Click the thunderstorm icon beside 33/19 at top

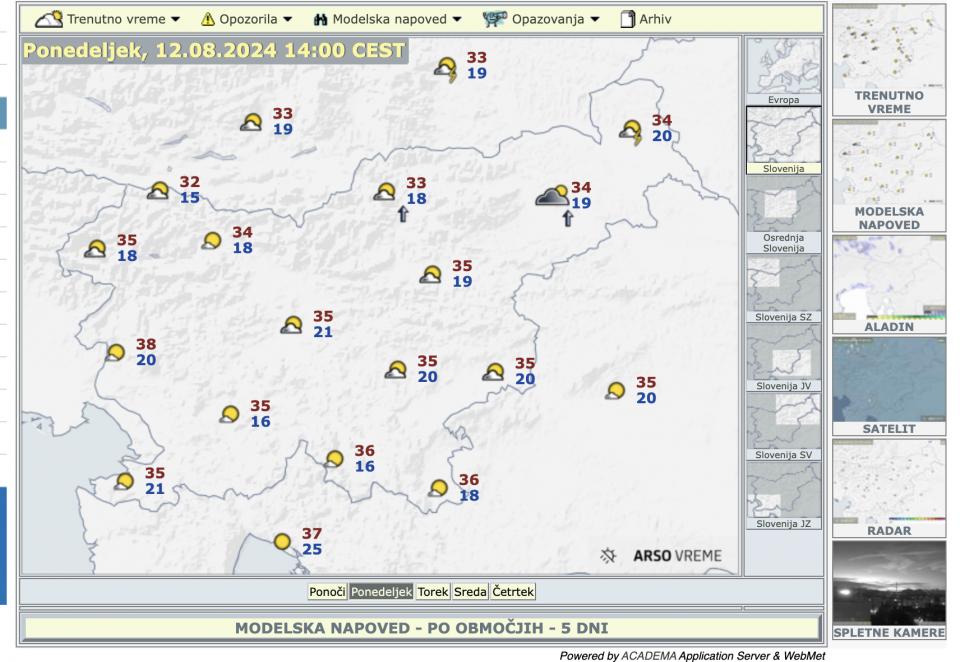click(446, 69)
